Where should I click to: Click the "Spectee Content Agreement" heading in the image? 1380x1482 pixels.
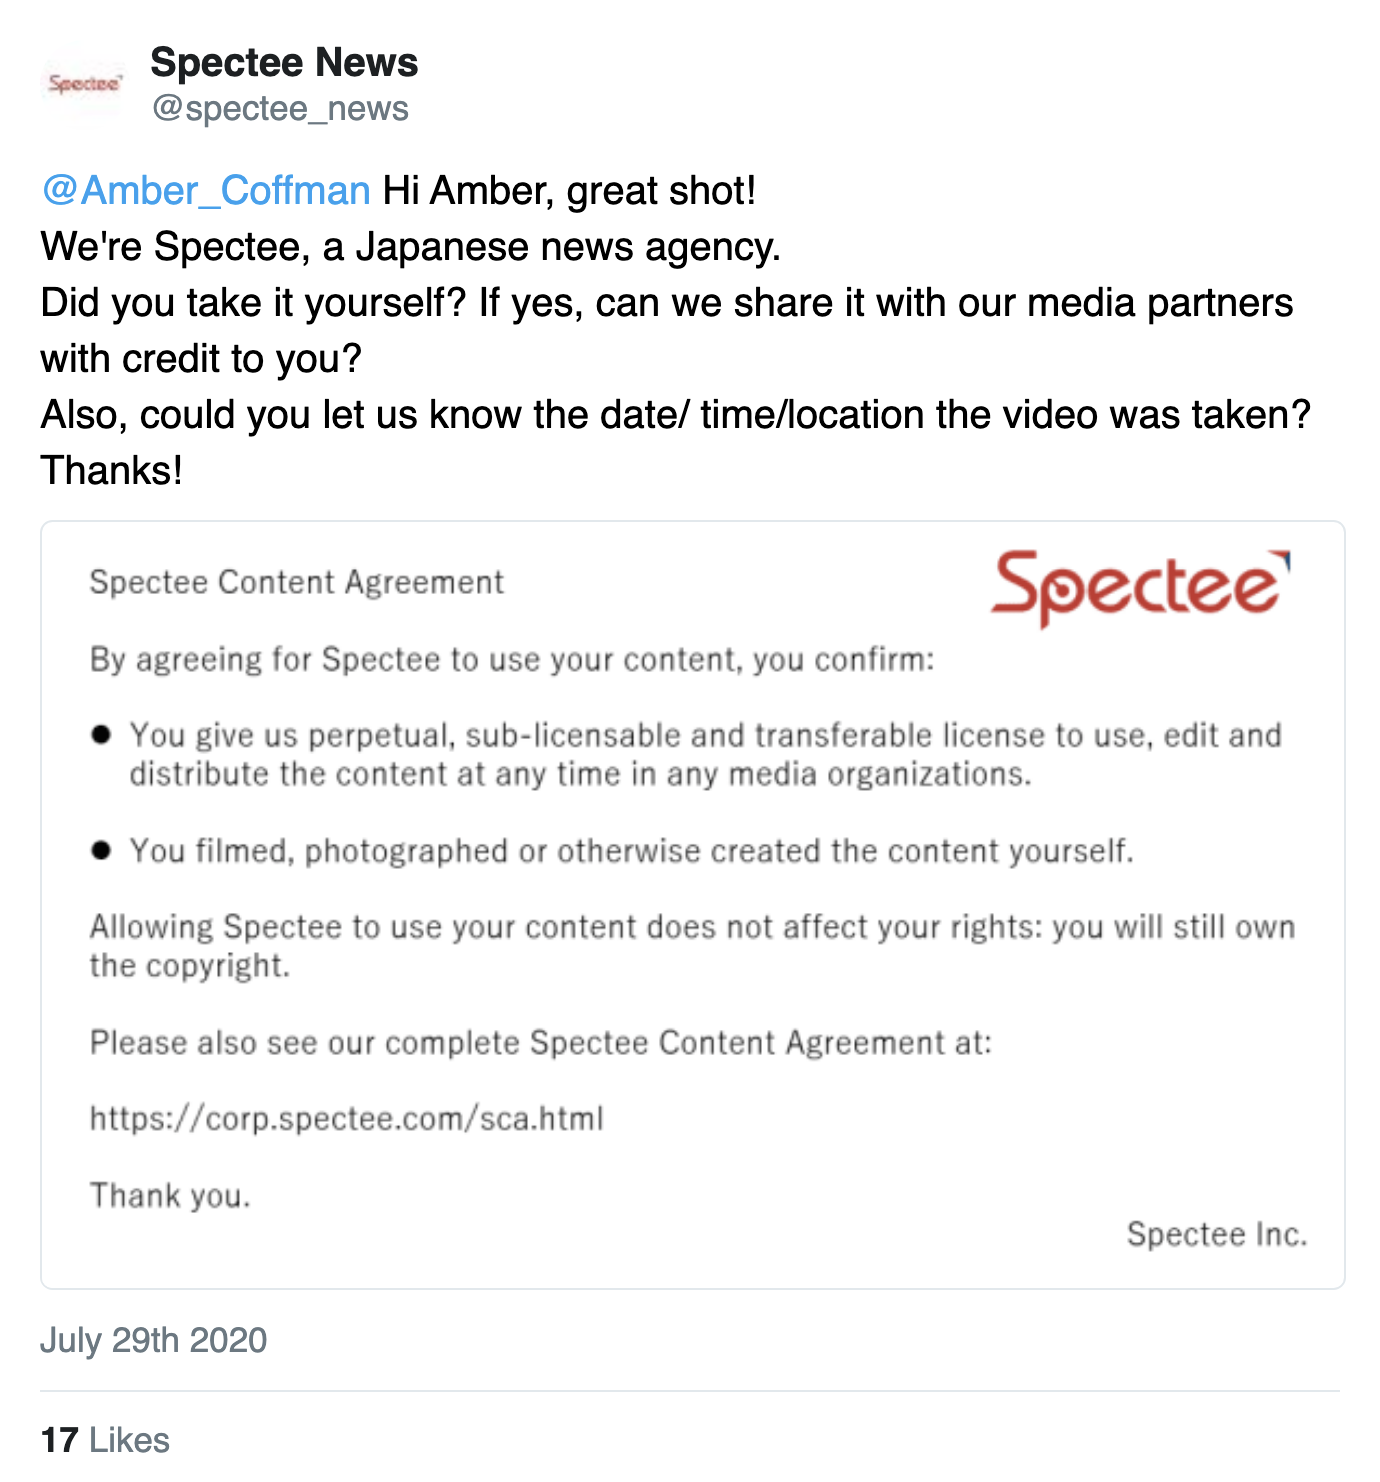pyautogui.click(x=296, y=582)
